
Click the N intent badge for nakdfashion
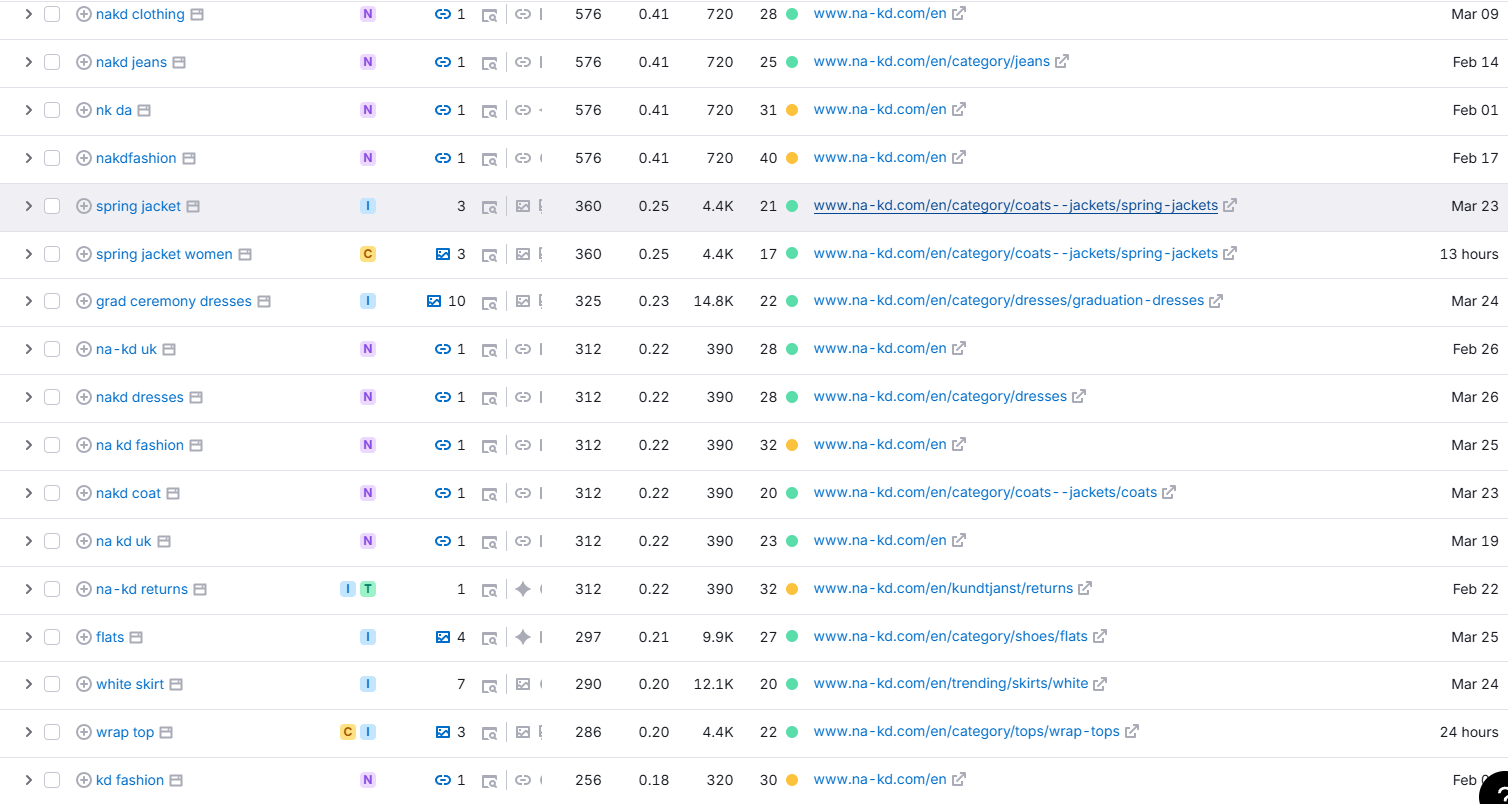point(368,158)
